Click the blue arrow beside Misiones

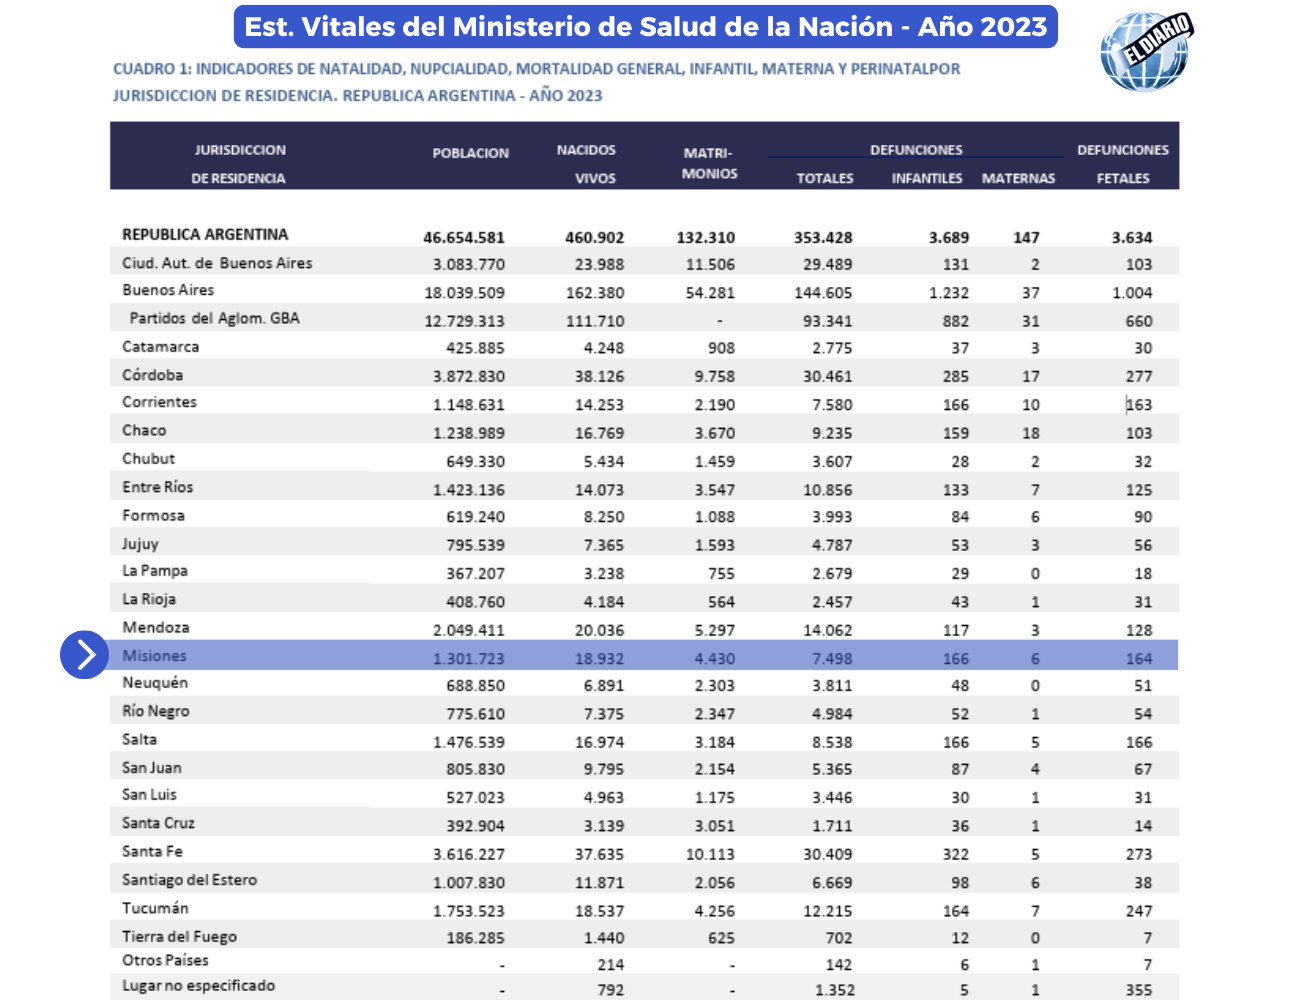pyautogui.click(x=85, y=655)
